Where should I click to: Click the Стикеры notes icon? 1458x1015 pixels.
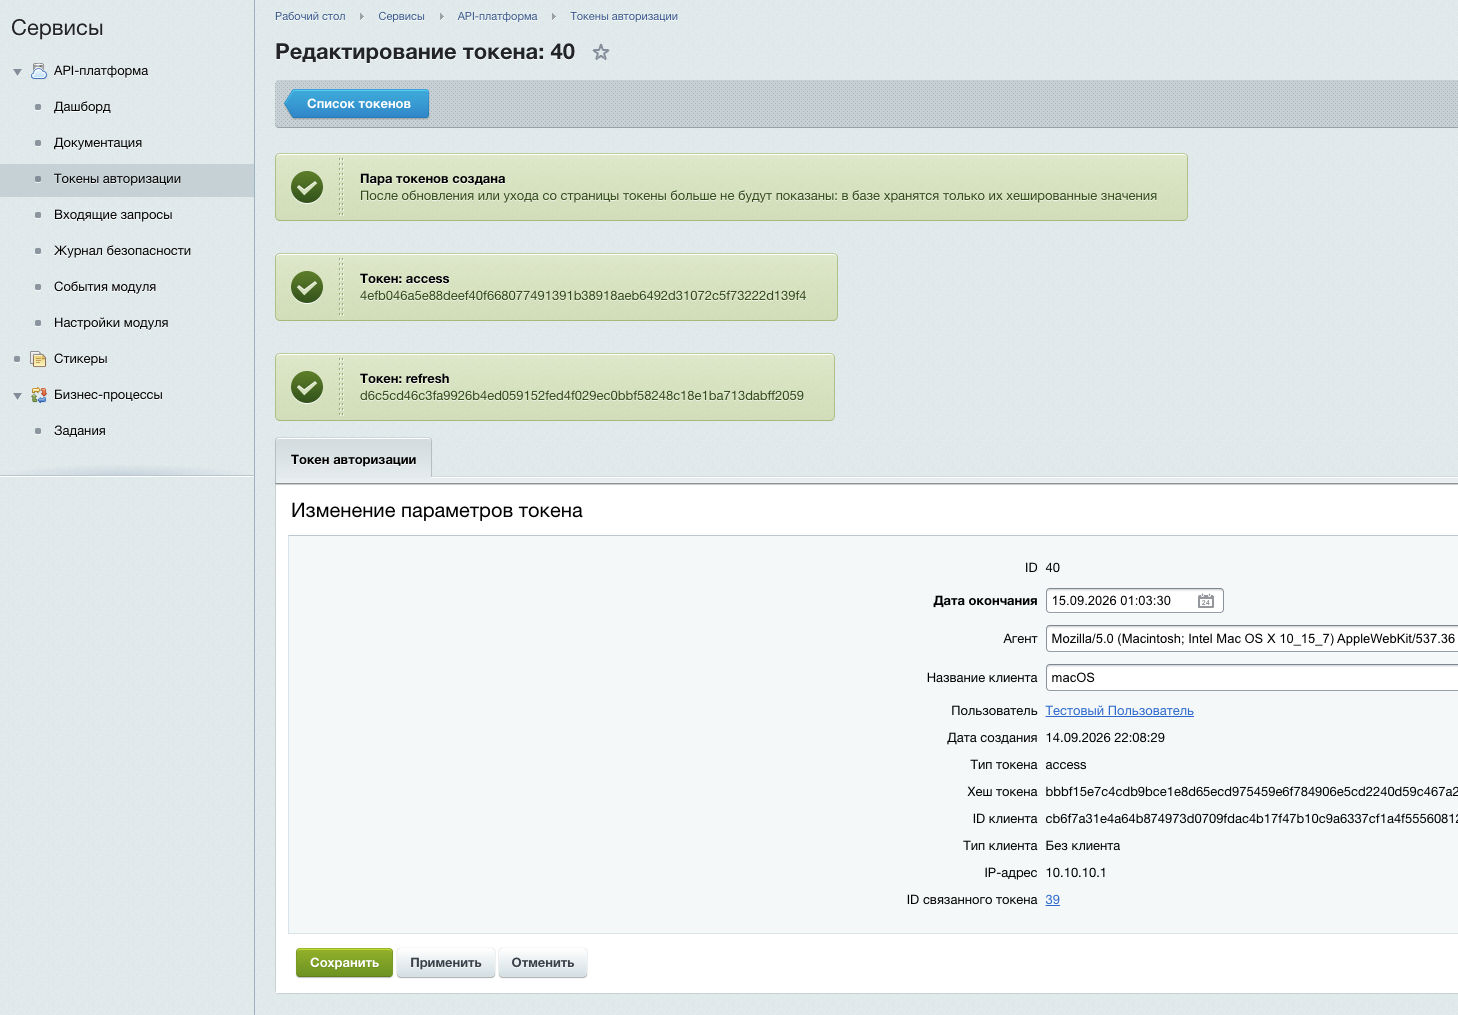[39, 359]
